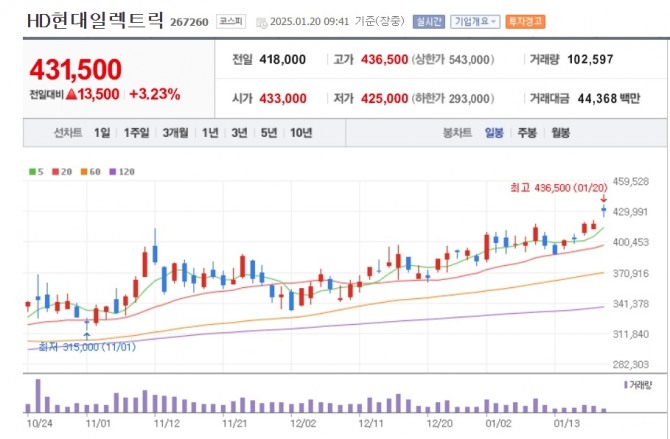Click the 최고 436,500 high marker
Image resolution: width=670 pixels, height=439 pixels.
558,188
